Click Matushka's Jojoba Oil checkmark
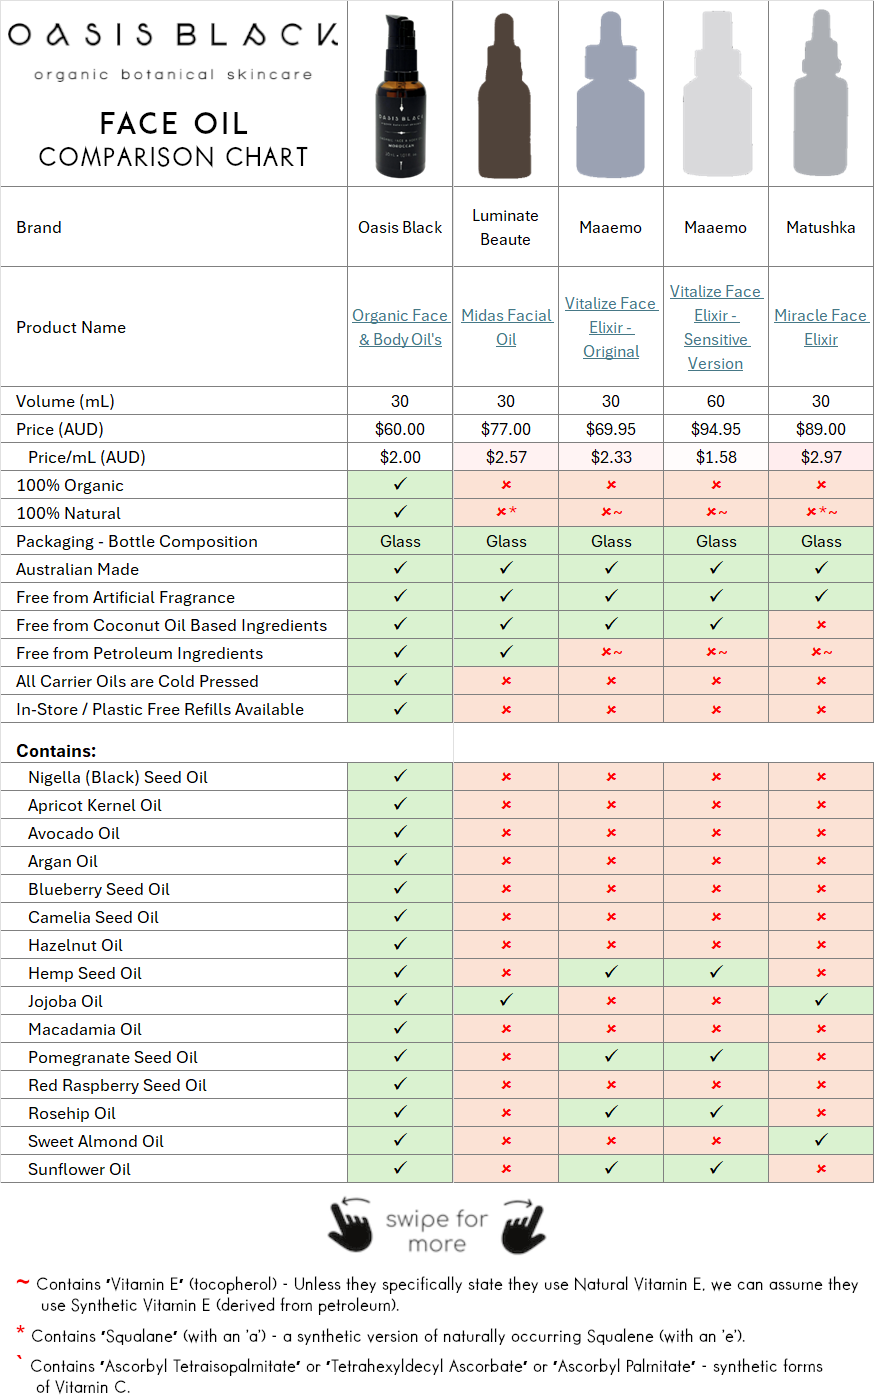The width and height of the screenshot is (874, 1400). 821,1000
